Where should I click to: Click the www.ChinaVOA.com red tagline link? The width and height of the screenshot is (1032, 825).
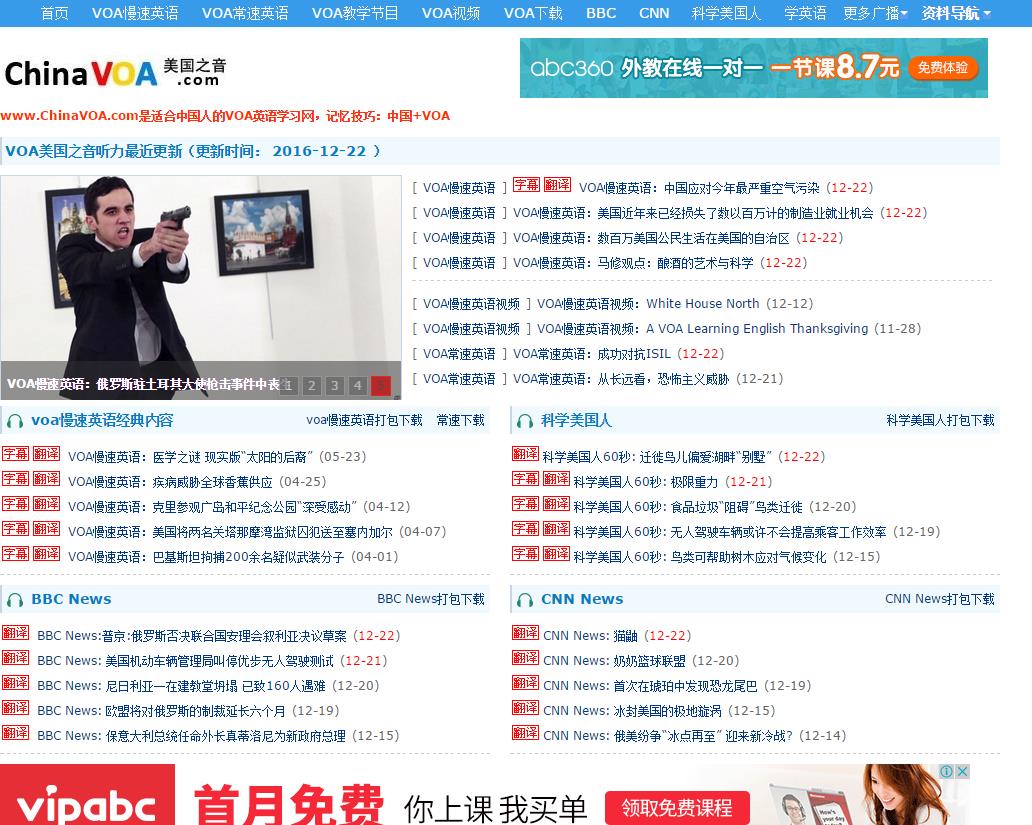click(x=225, y=116)
